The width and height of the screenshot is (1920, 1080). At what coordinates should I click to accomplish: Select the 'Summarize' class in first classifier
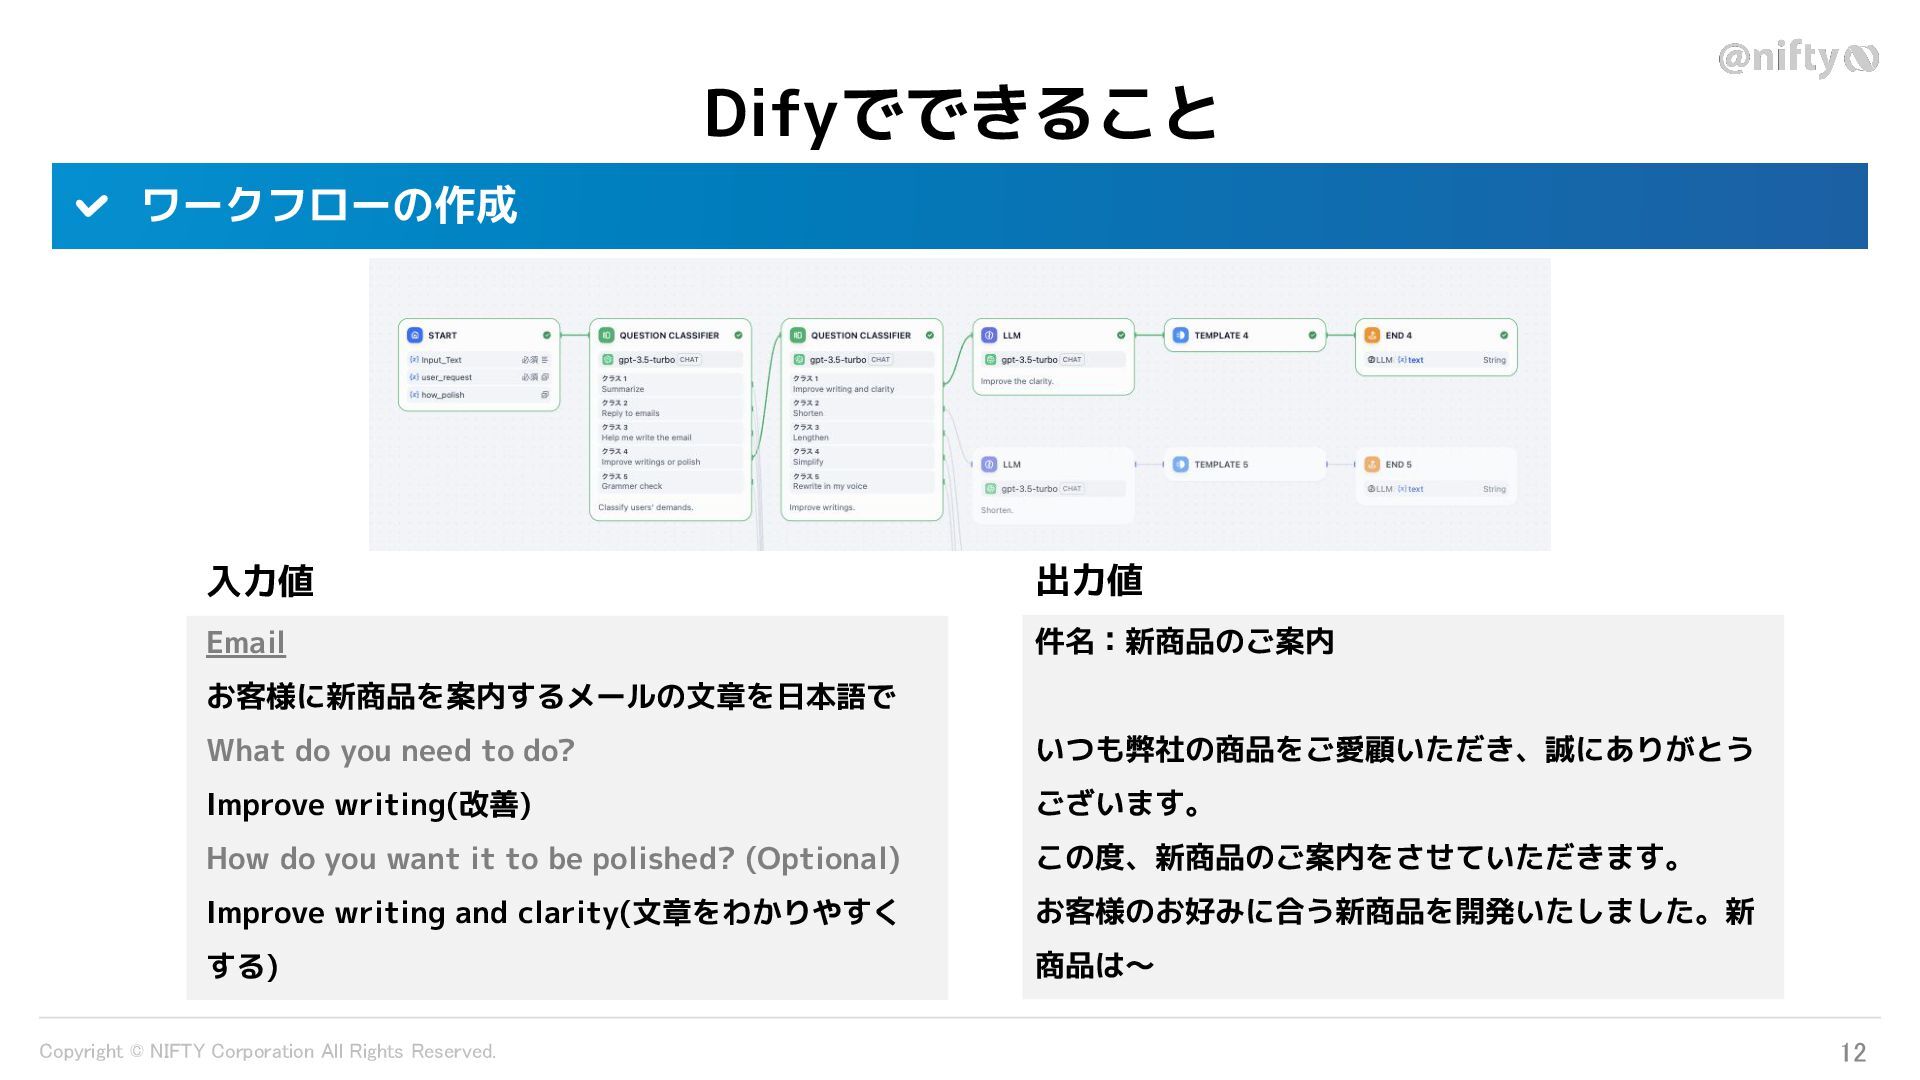[623, 389]
